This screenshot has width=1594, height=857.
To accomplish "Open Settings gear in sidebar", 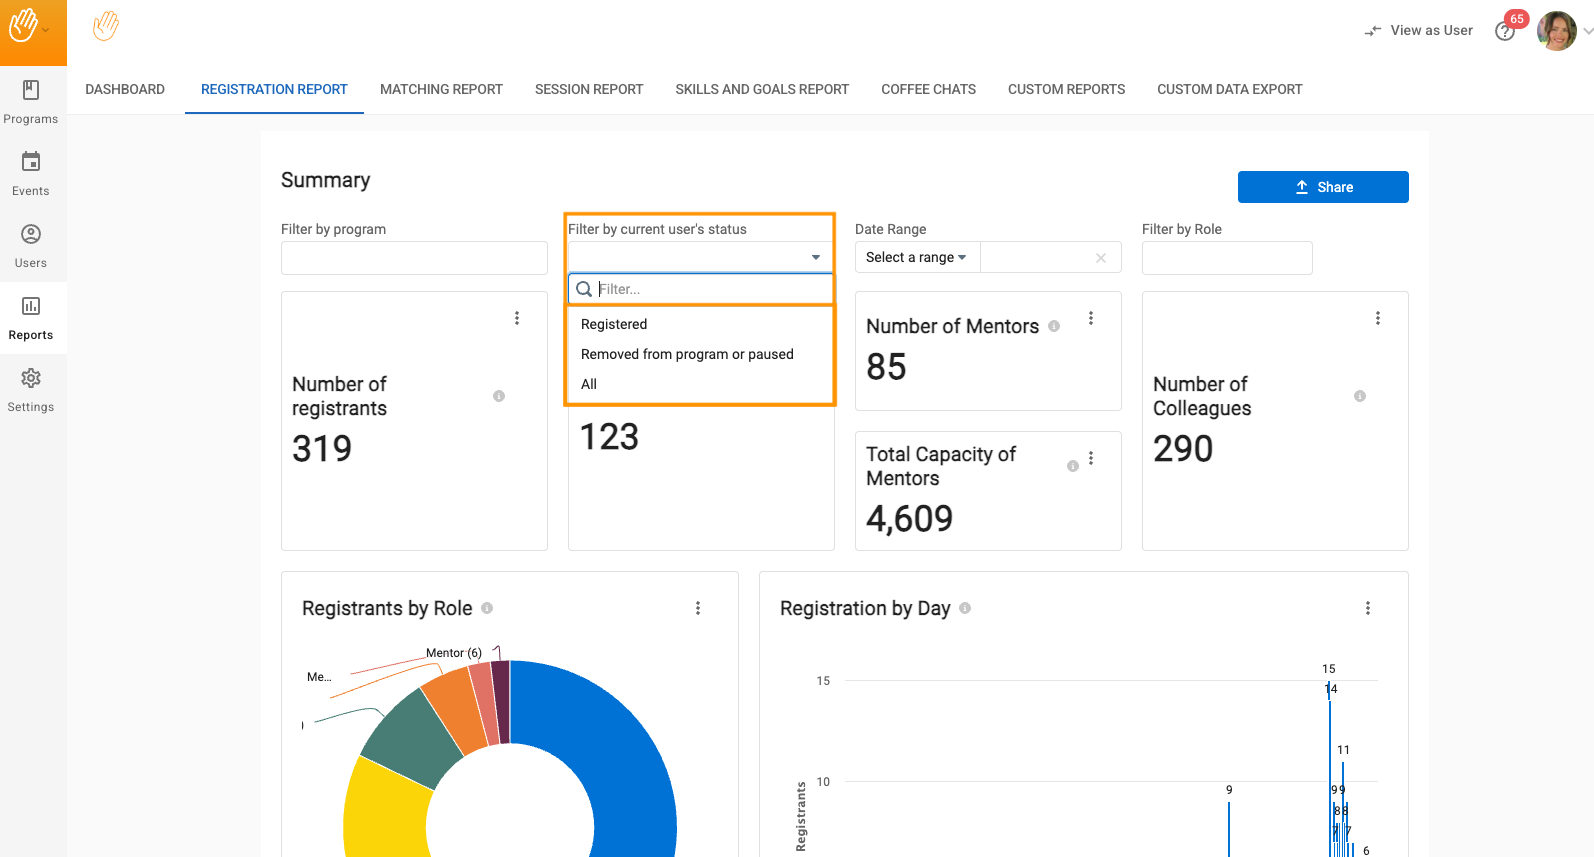I will pyautogui.click(x=31, y=379).
